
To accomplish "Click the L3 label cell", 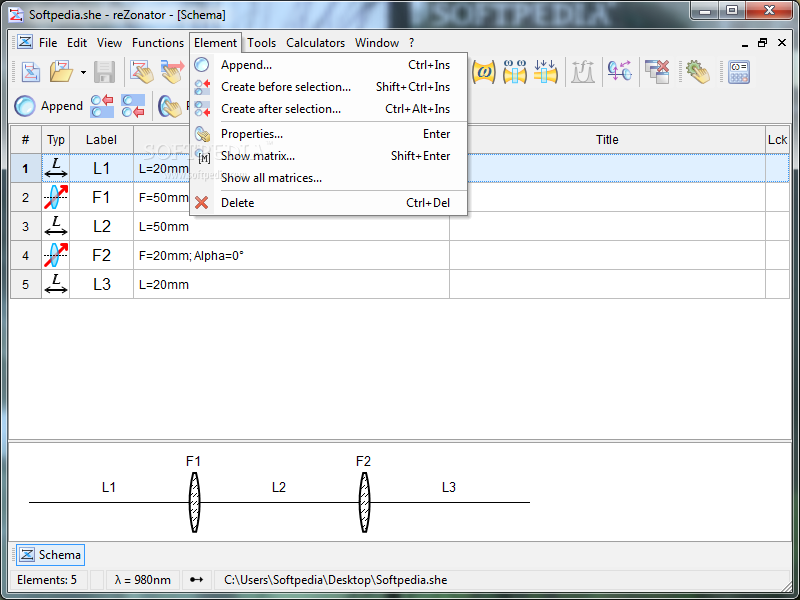I will (x=101, y=284).
